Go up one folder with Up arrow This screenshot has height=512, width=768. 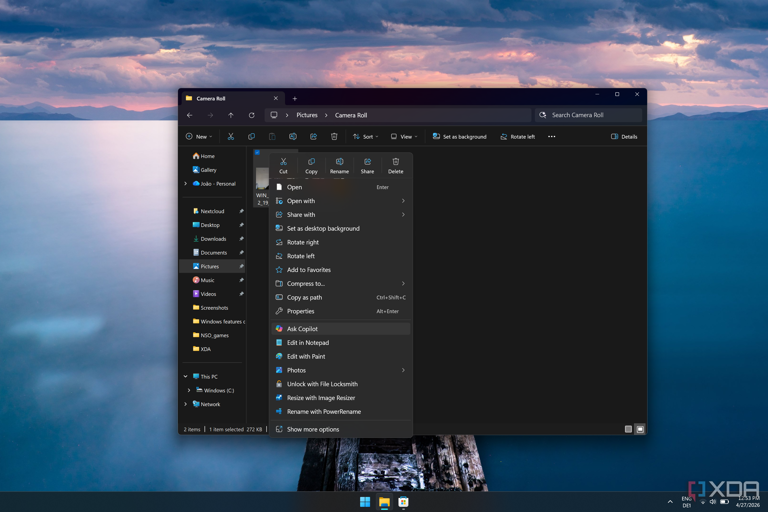(x=231, y=115)
